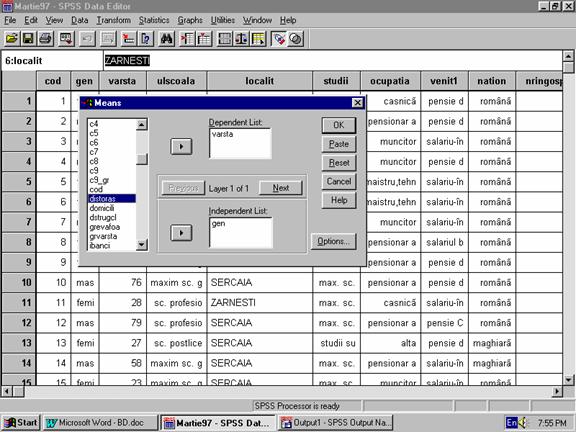This screenshot has width=576, height=432.
Task: Open the Statistics menu
Action: click(x=154, y=20)
